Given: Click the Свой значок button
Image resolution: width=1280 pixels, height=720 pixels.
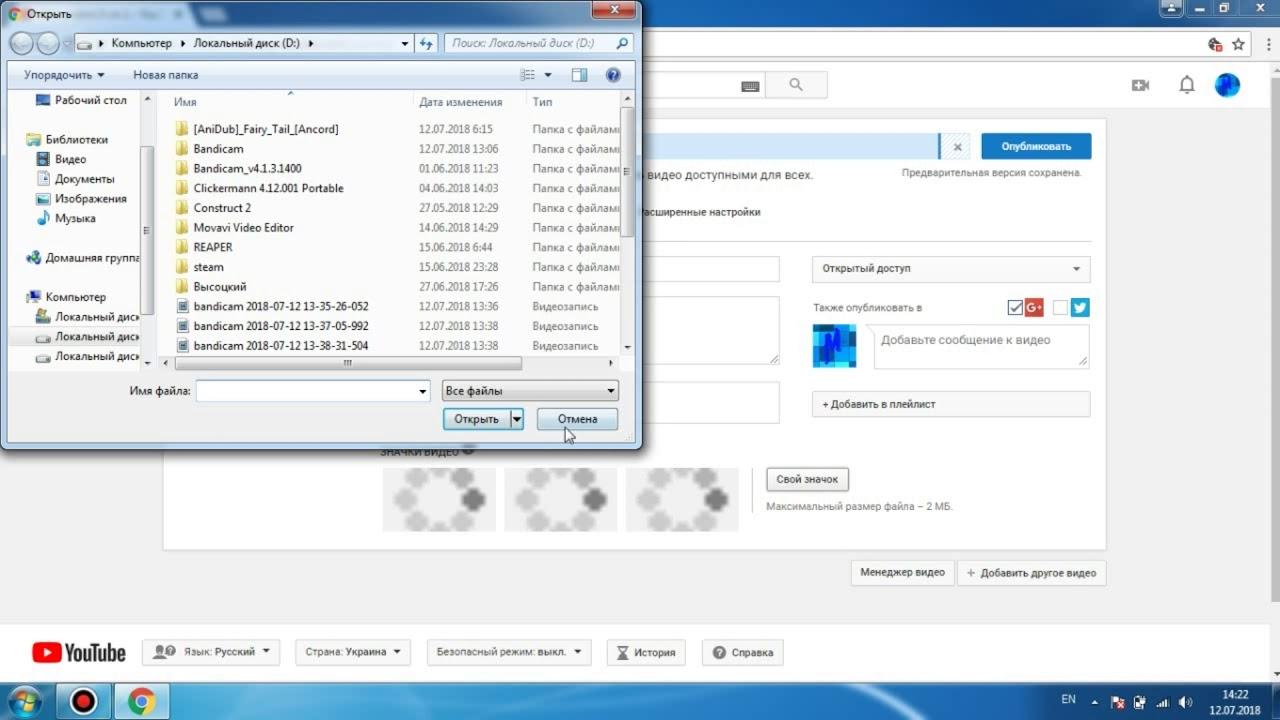Looking at the screenshot, I should 807,479.
